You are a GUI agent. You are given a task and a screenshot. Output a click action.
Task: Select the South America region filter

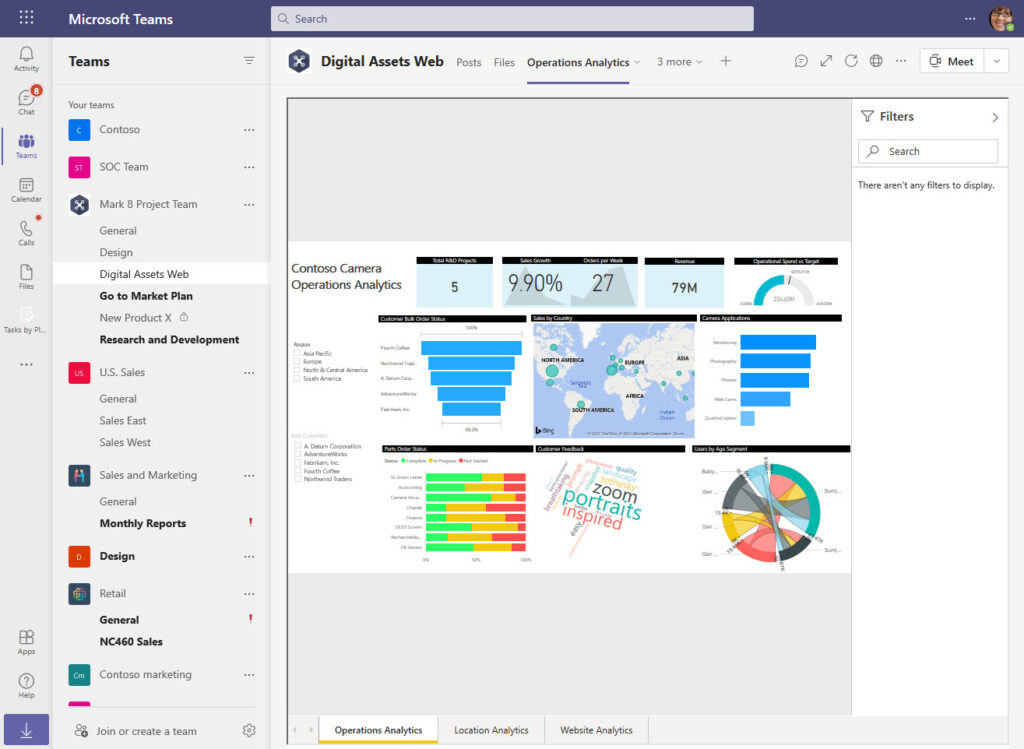[297, 377]
